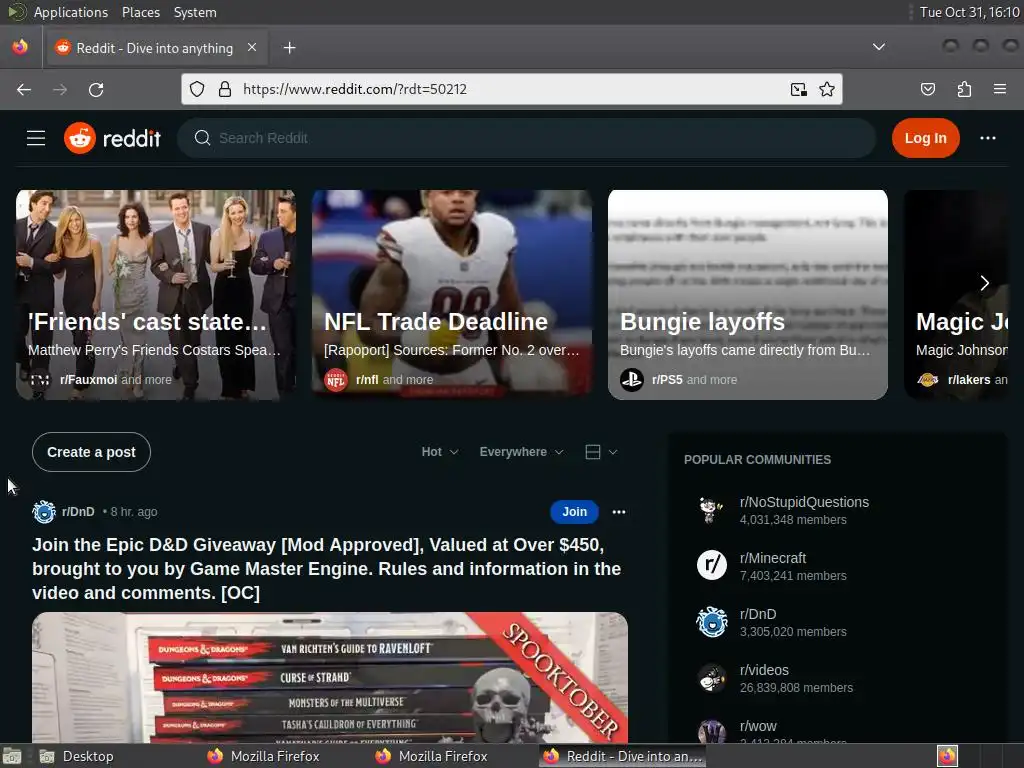Image resolution: width=1024 pixels, height=768 pixels.
Task: Click the Reddit logo
Action: pos(112,138)
